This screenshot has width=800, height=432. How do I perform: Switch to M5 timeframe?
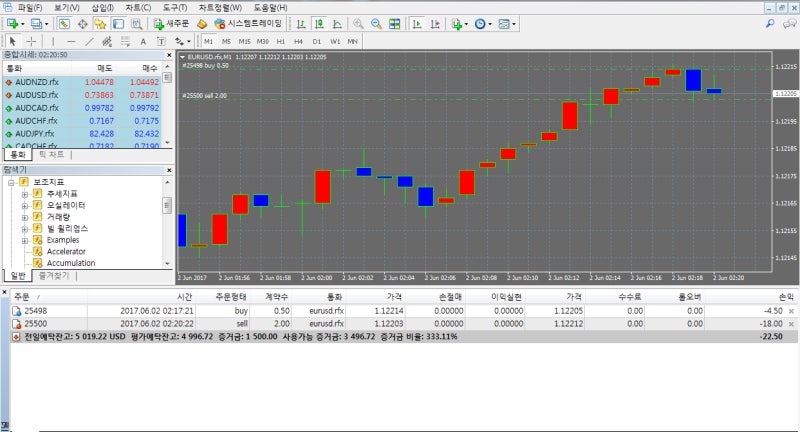(x=226, y=41)
